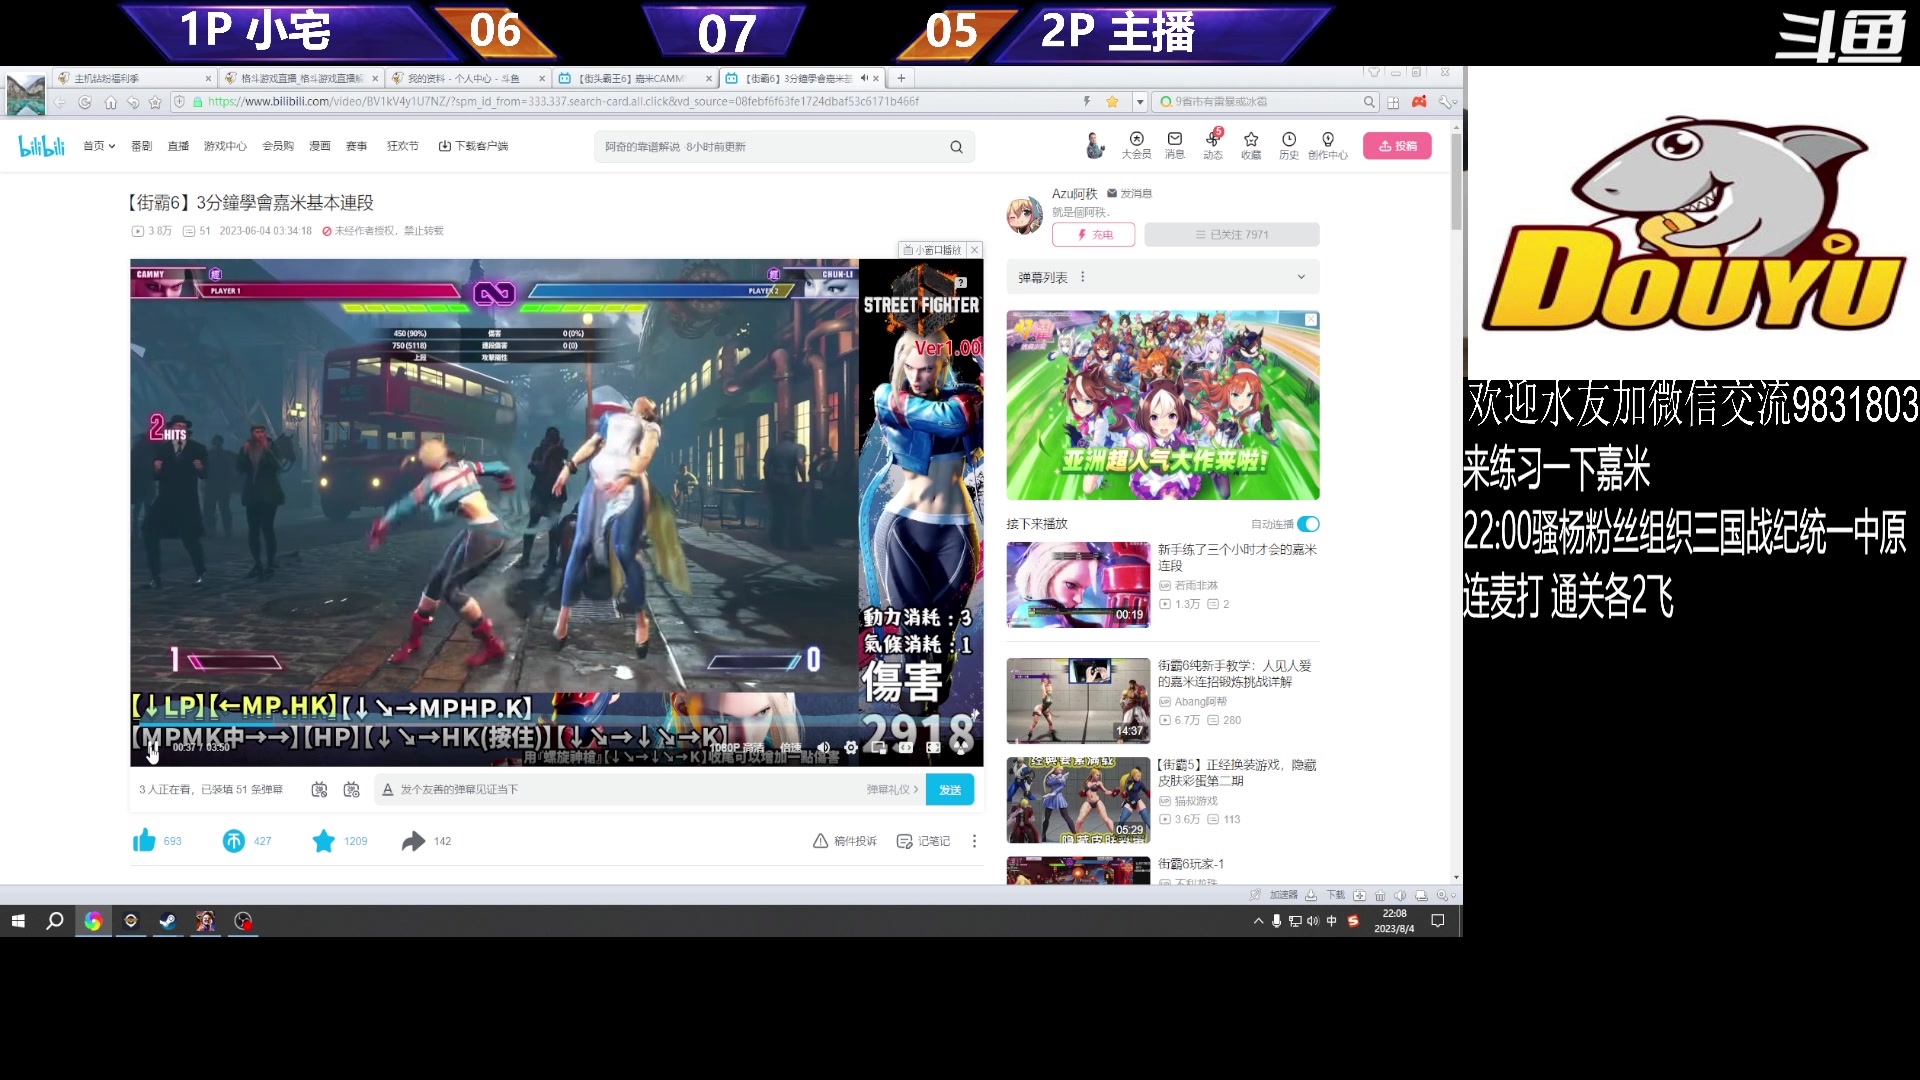Toggle danmaku display on/off icon
The width and height of the screenshot is (1920, 1080).
319,790
